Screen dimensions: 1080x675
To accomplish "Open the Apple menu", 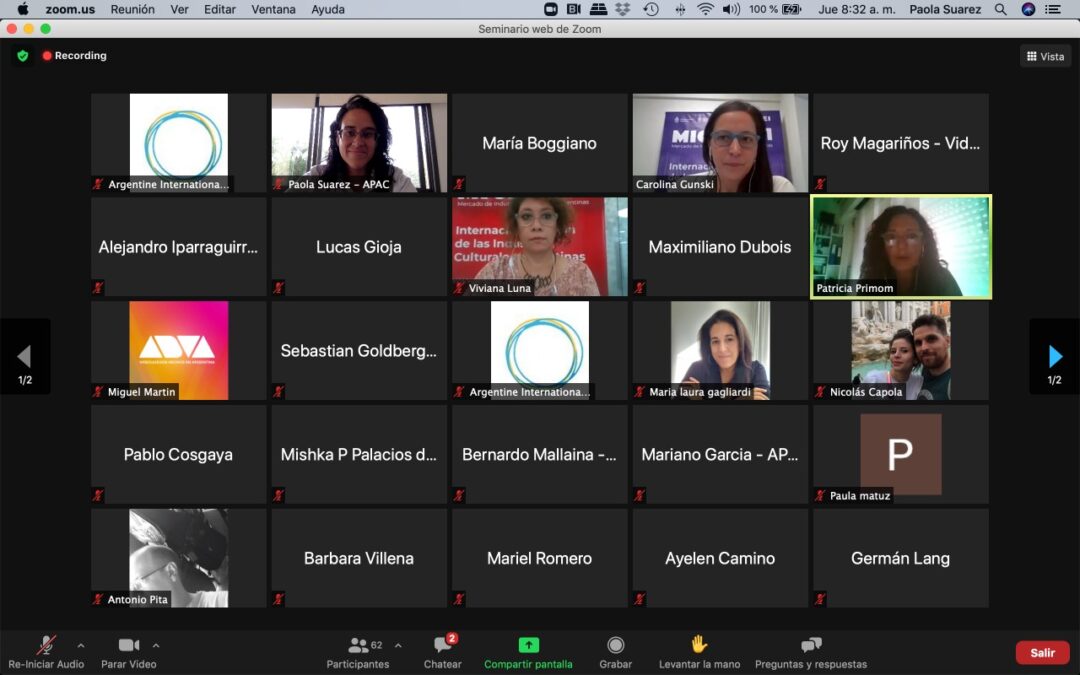I will coord(22,9).
